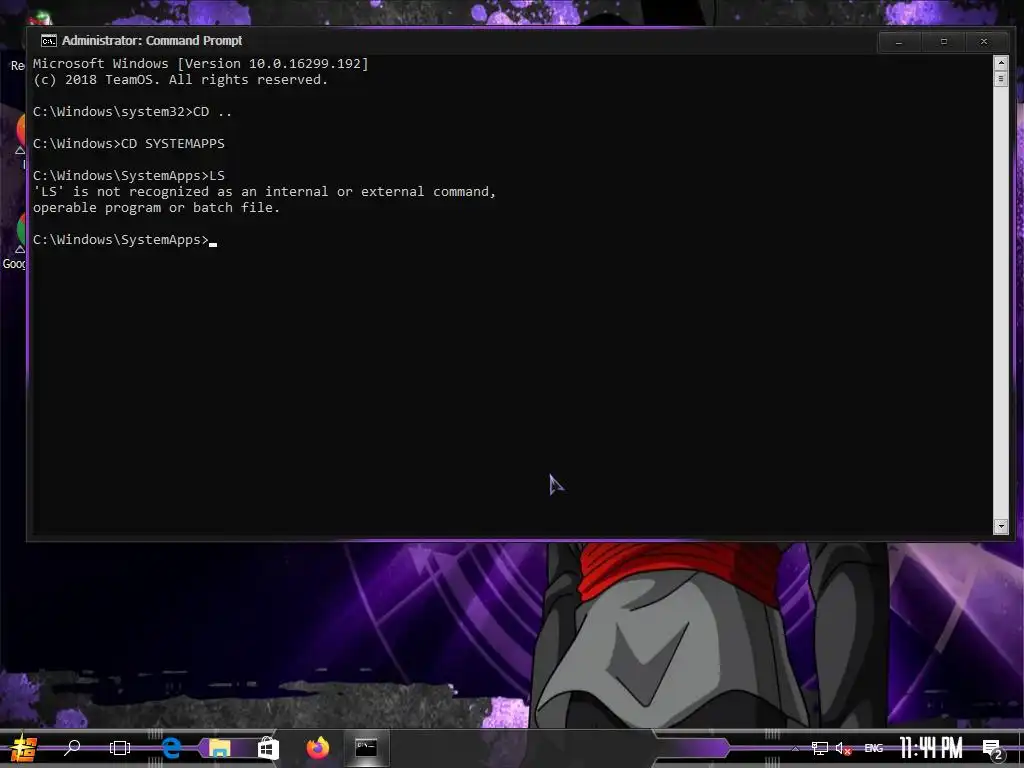Click the Administrator: Command Prompt title text
This screenshot has width=1024, height=768.
152,40
